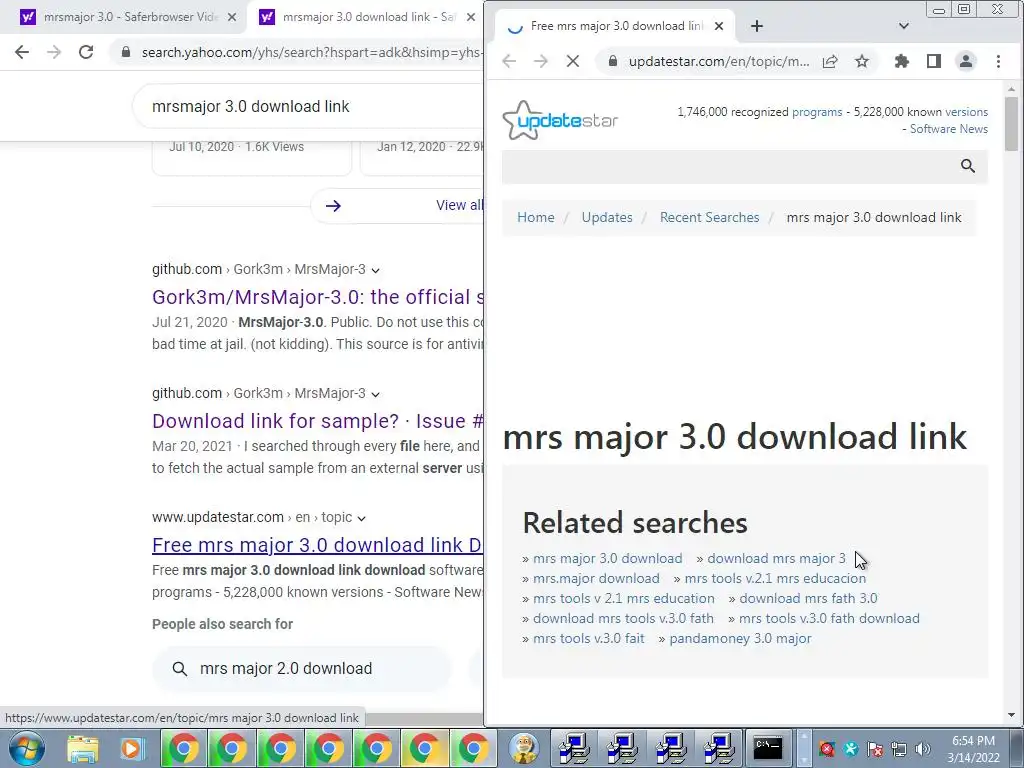Screen dimensions: 1024x768
Task: Open 'Download link for sample? · Issue' result
Action: [x=318, y=421]
